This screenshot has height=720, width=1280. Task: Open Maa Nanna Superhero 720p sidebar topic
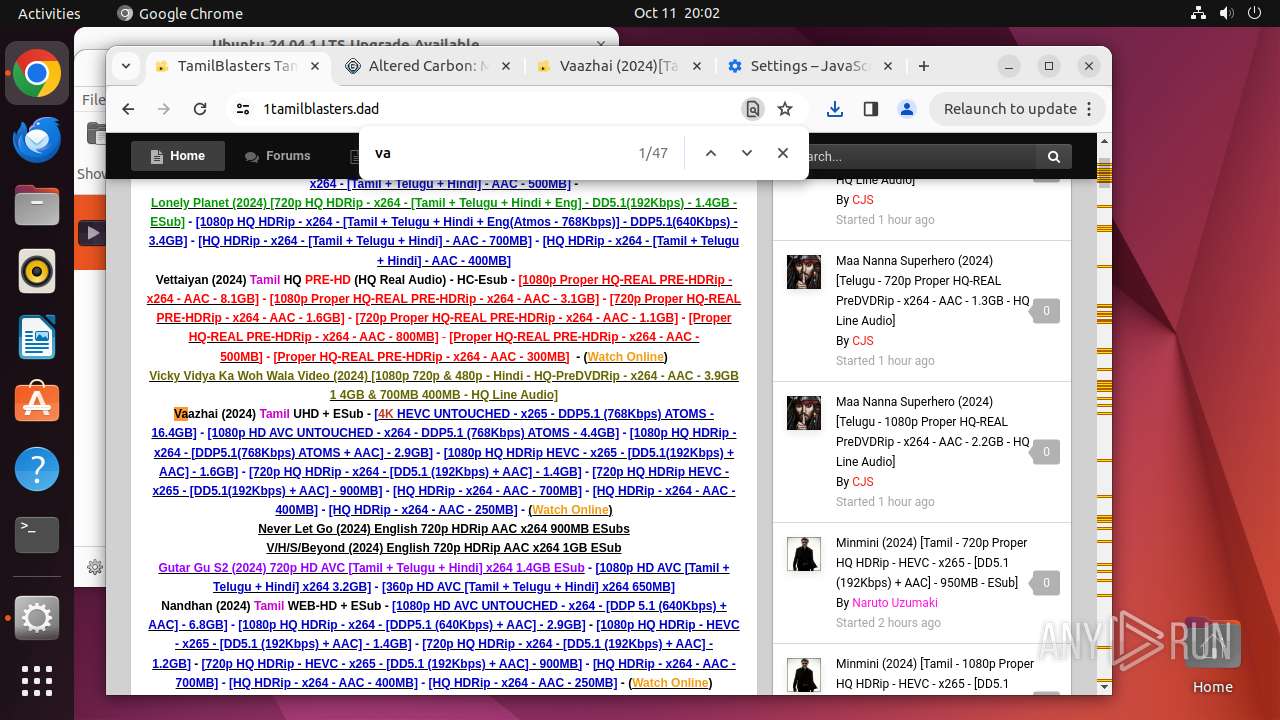932,290
